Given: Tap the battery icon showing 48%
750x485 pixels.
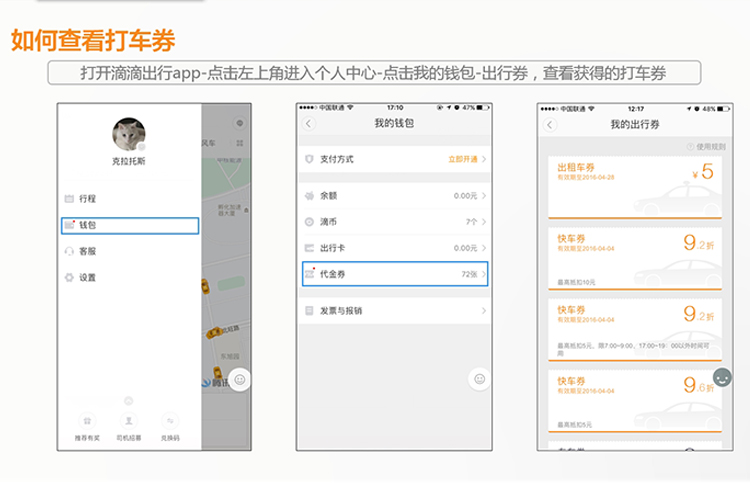Looking at the screenshot, I should [x=723, y=109].
